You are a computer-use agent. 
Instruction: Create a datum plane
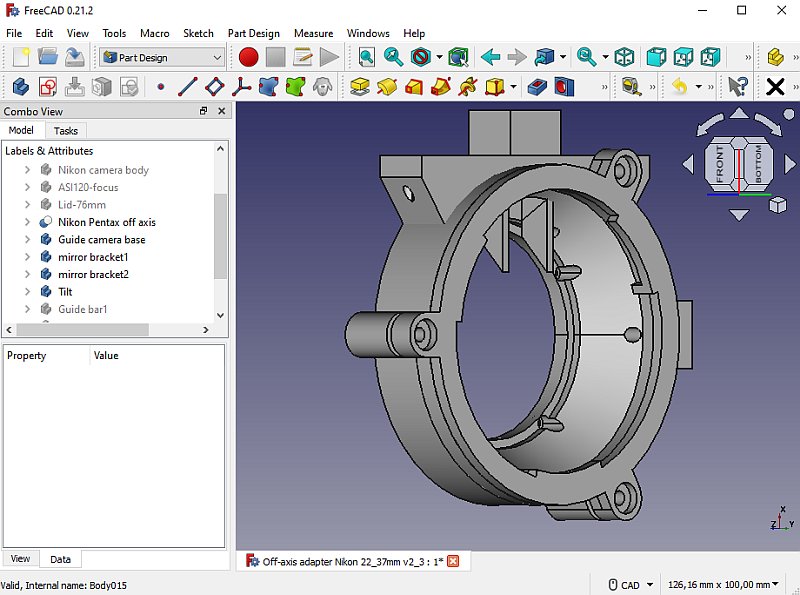pos(215,87)
